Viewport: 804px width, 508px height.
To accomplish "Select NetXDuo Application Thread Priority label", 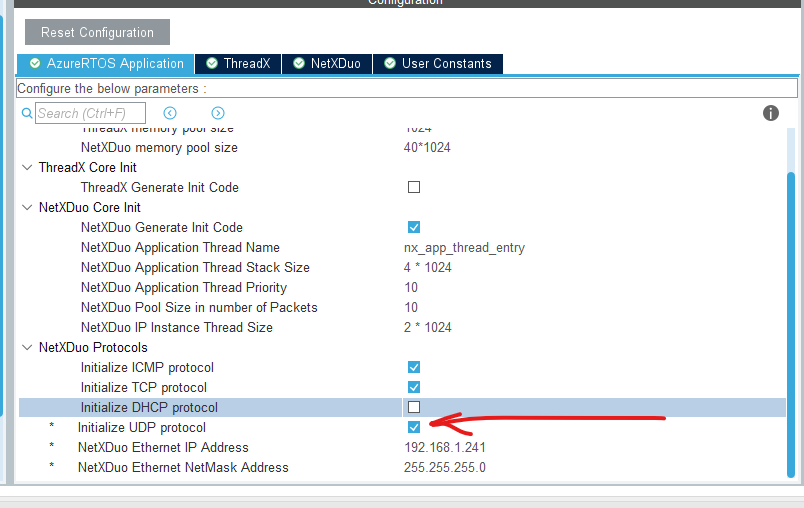I will coord(184,288).
